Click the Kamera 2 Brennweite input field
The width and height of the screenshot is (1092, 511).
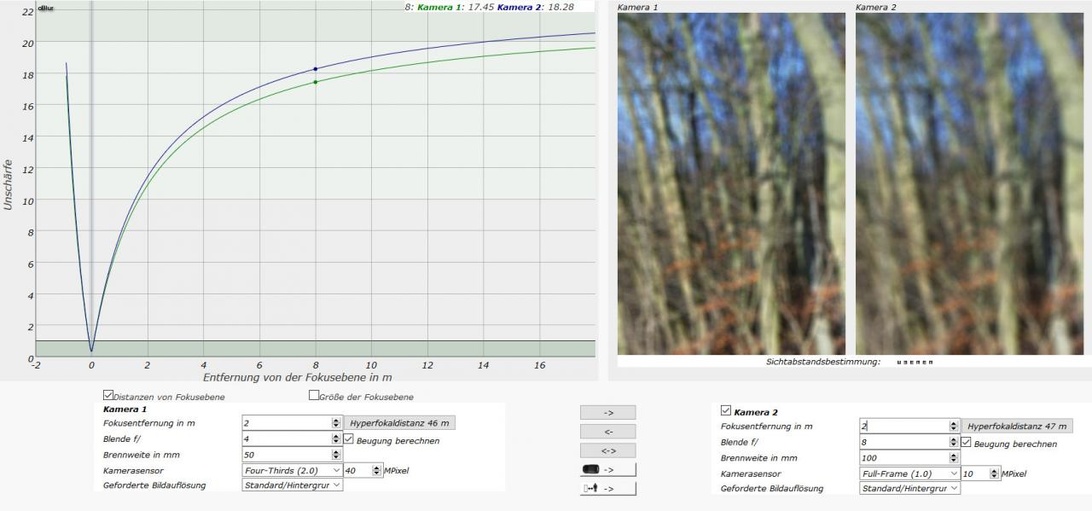[x=904, y=458]
